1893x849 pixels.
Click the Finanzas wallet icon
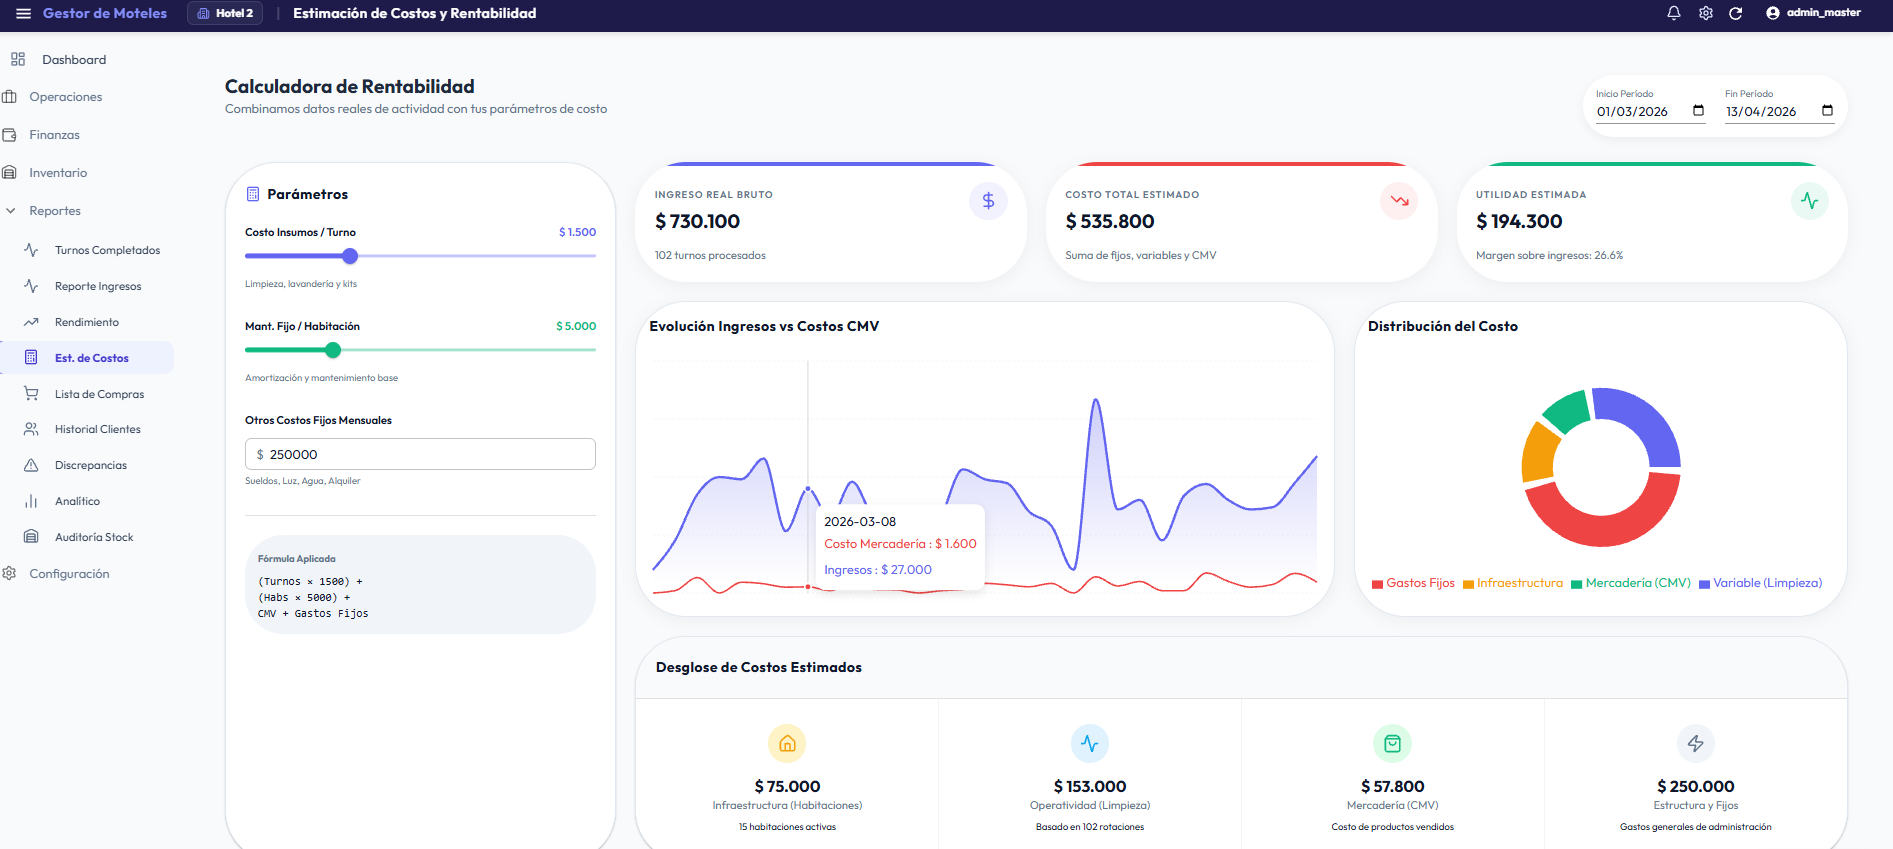coord(10,135)
